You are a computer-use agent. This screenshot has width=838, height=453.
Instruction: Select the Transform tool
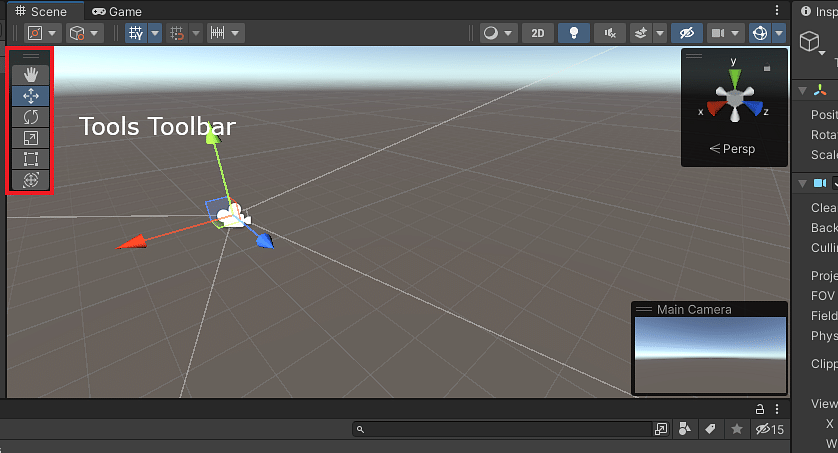tap(30, 179)
